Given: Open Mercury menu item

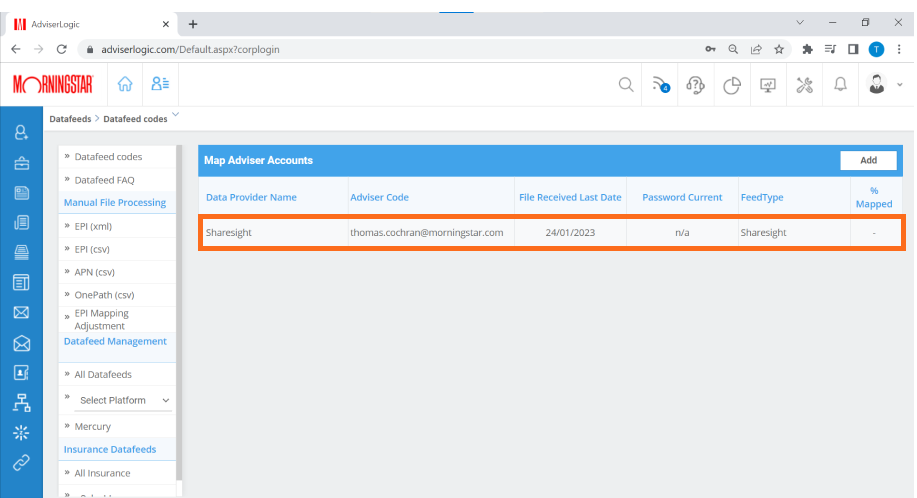Looking at the screenshot, I should (x=92, y=426).
